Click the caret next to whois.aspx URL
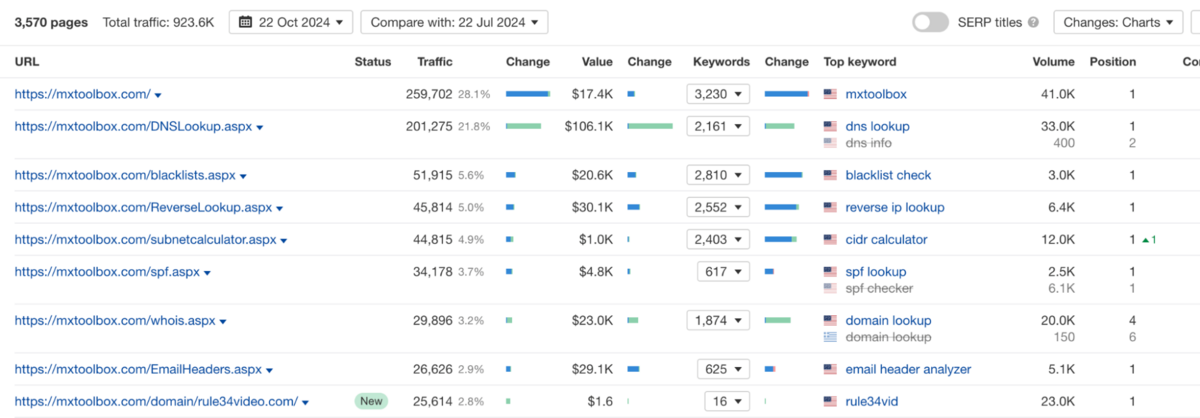Viewport: 1200px width, 418px height. point(223,322)
